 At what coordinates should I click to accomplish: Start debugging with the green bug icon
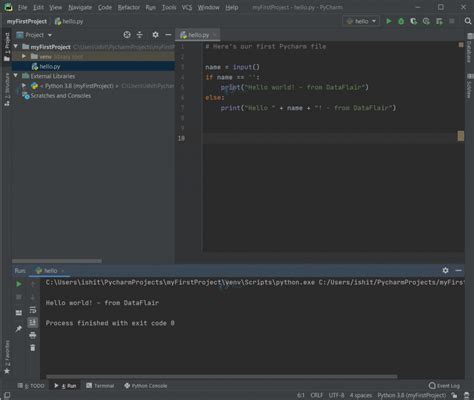(x=401, y=21)
